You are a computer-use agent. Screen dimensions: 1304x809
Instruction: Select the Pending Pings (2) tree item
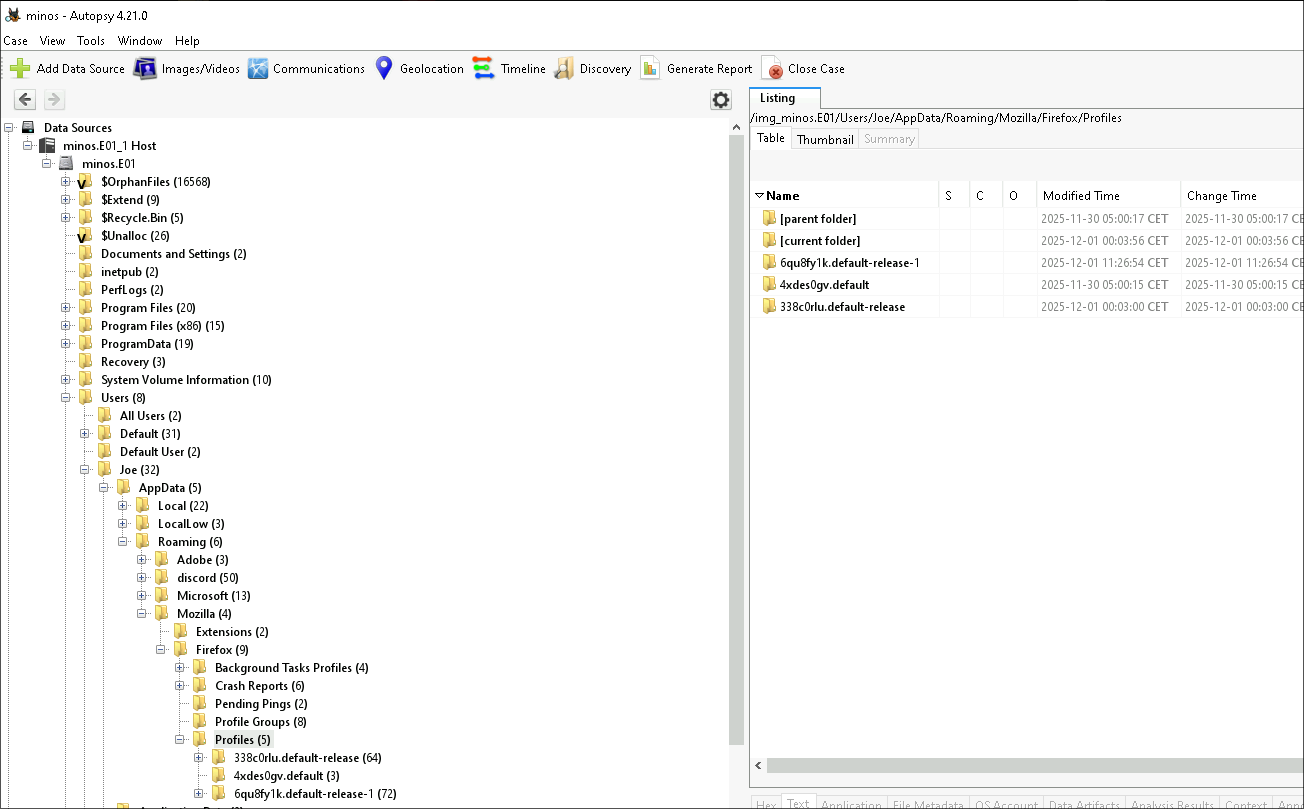pyautogui.click(x=261, y=704)
